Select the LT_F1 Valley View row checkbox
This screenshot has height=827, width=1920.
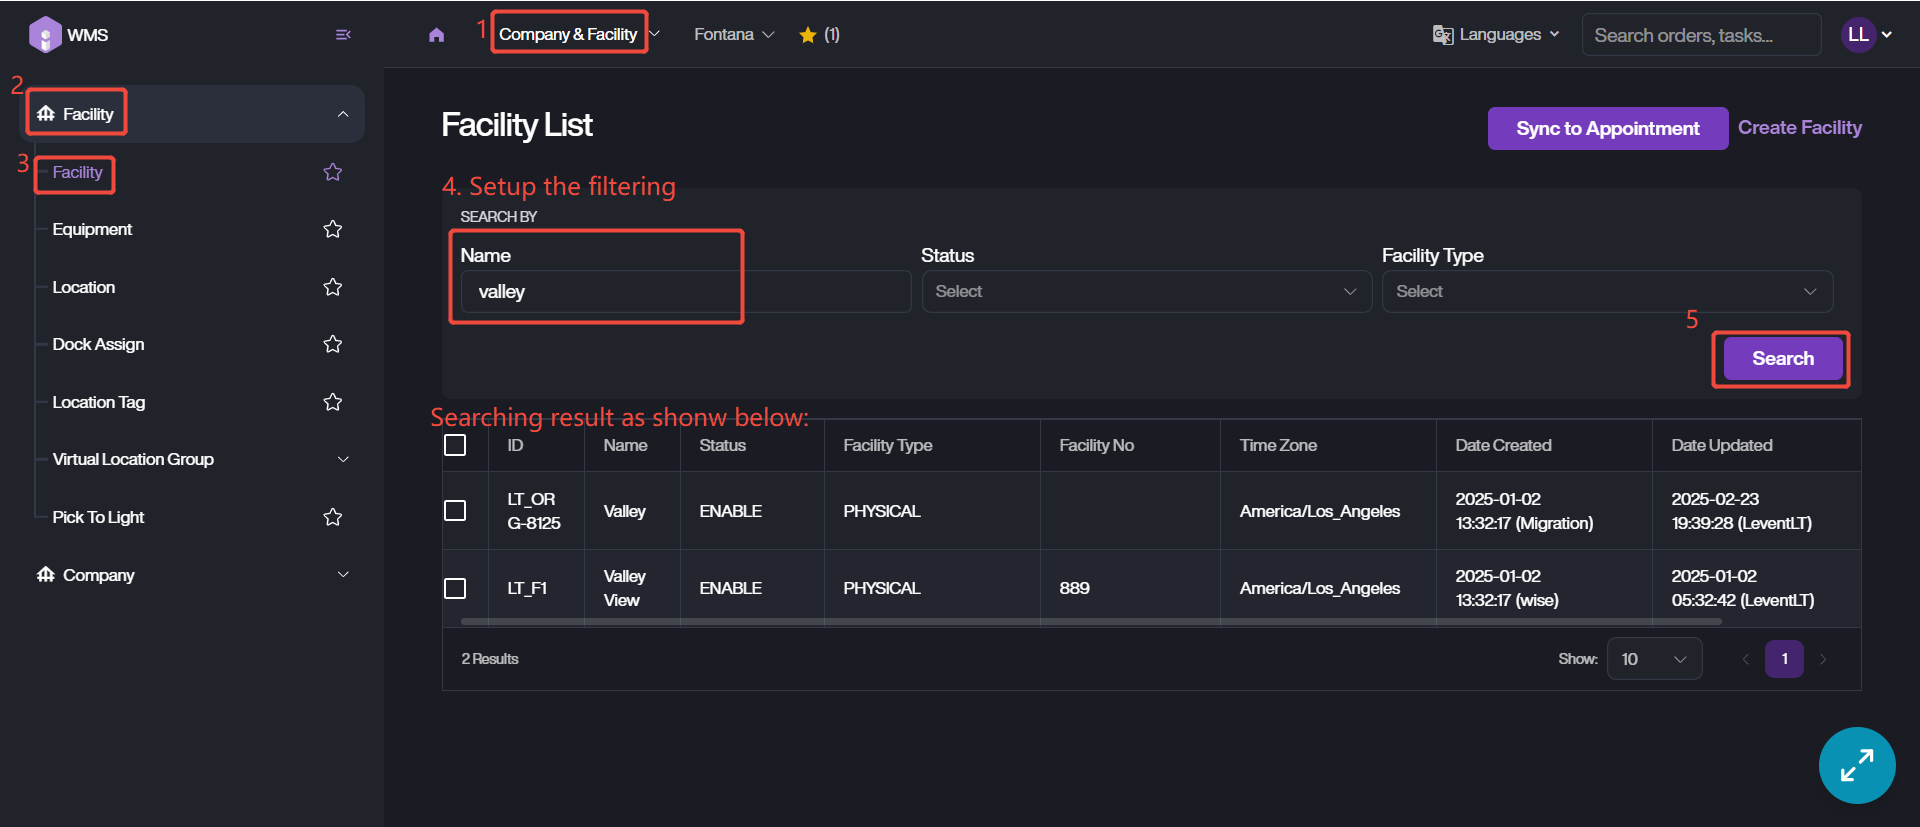coord(455,588)
